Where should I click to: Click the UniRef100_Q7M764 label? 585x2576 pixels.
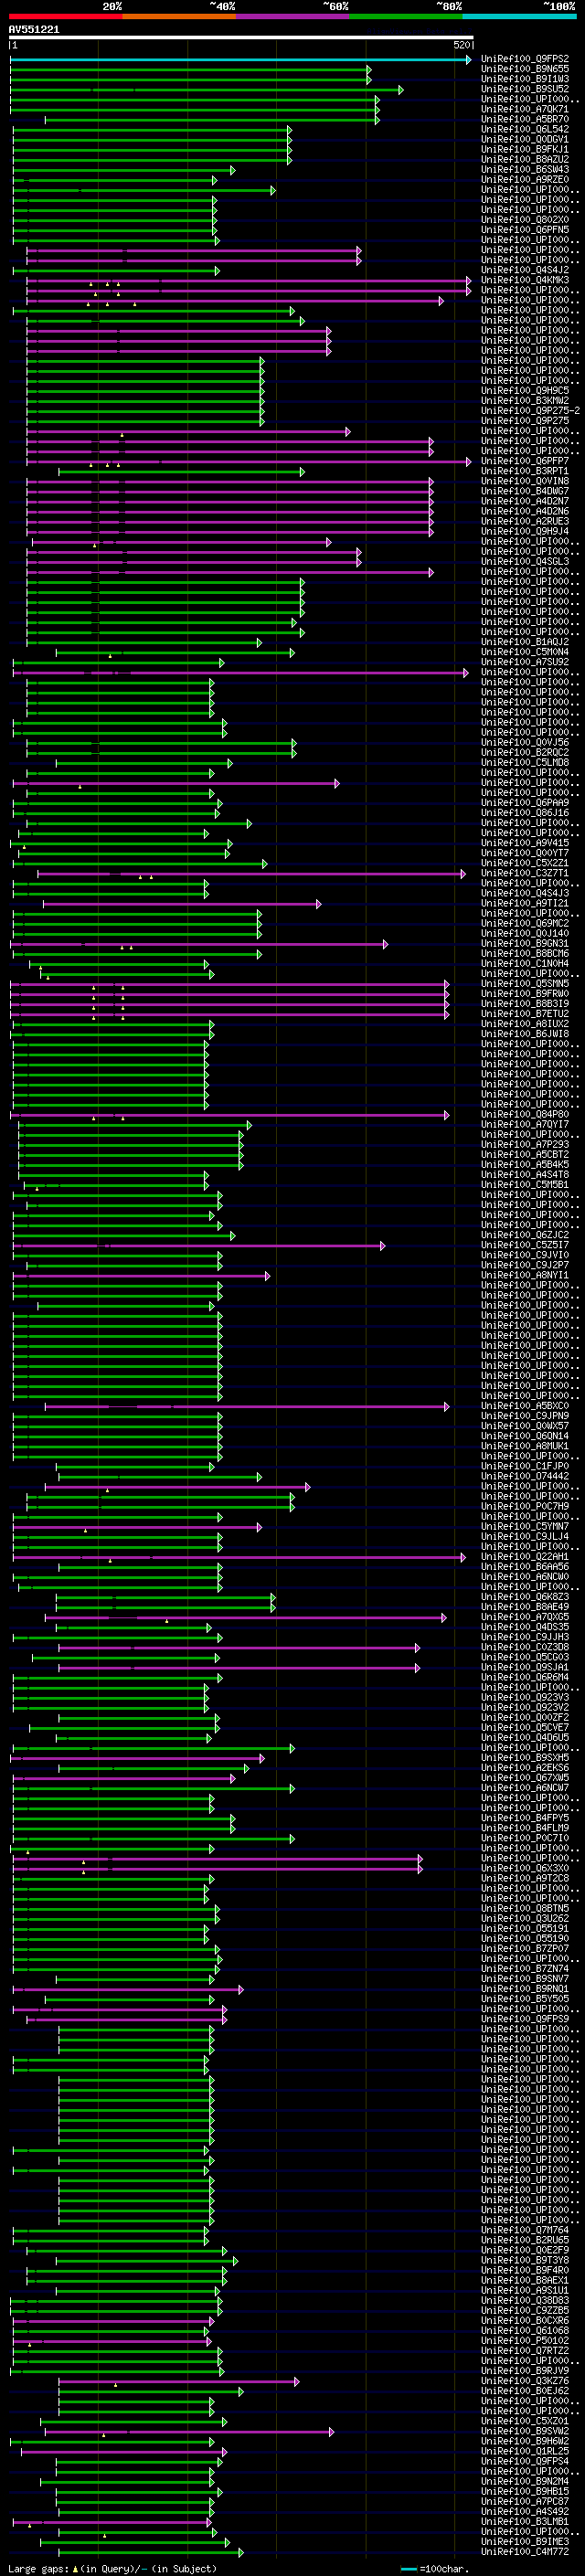[525, 2230]
